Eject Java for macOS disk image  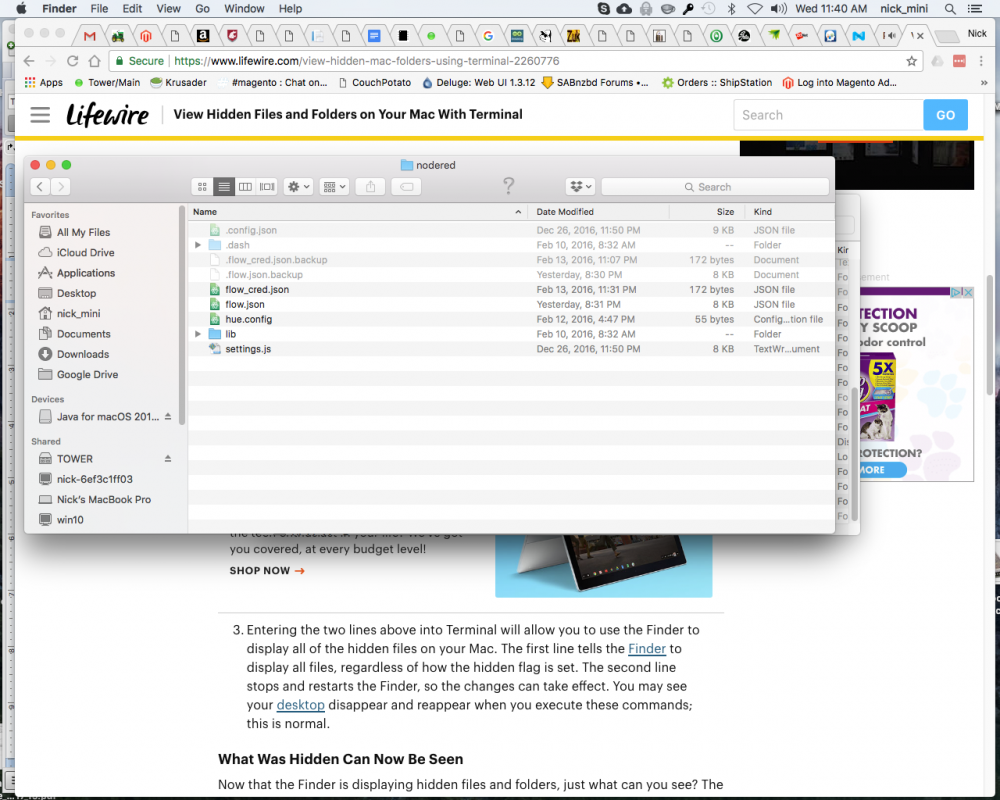(x=168, y=417)
